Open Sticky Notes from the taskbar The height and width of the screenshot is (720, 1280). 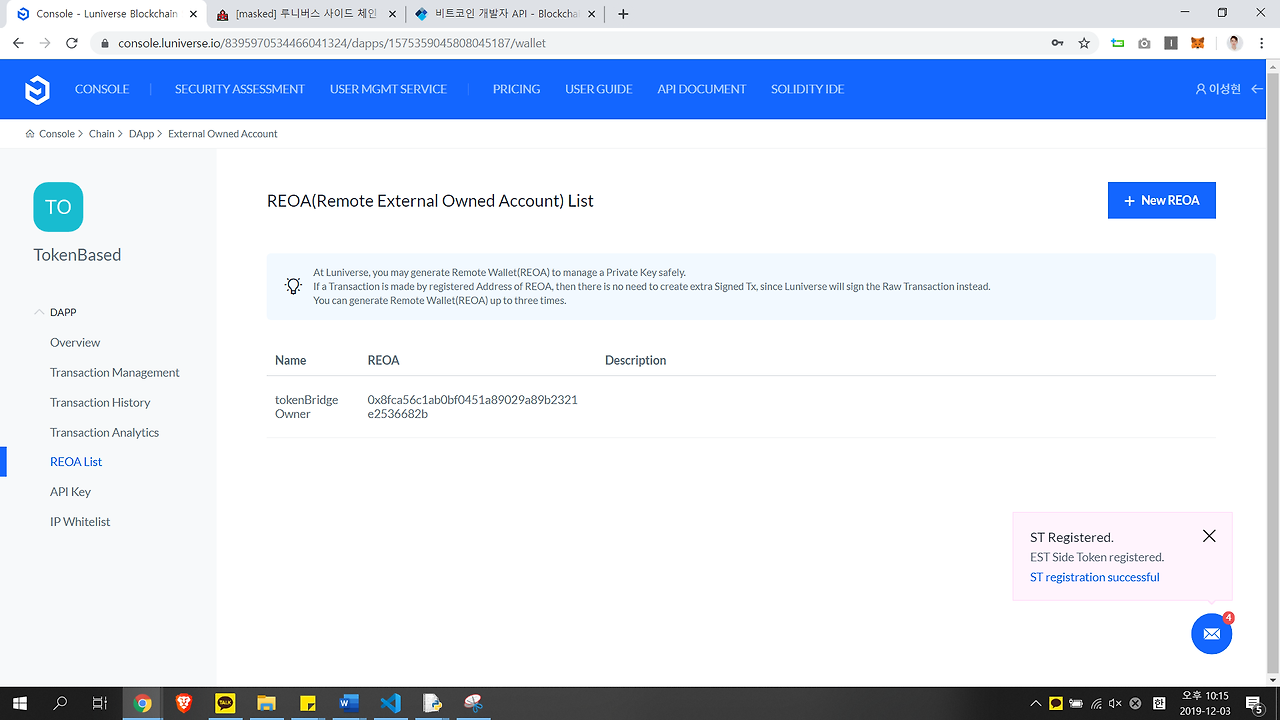click(307, 704)
